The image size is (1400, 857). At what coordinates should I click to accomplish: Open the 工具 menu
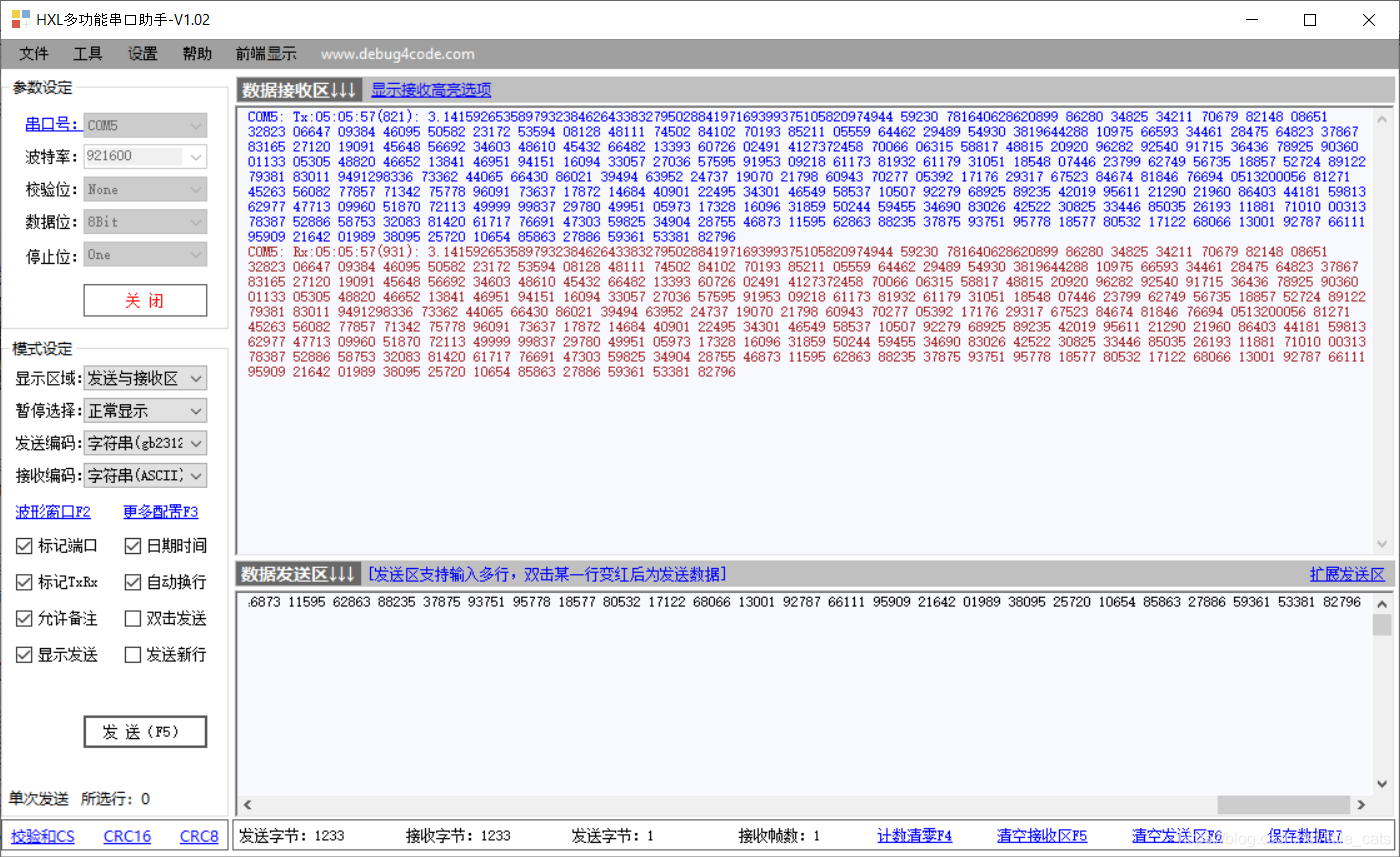pyautogui.click(x=88, y=54)
